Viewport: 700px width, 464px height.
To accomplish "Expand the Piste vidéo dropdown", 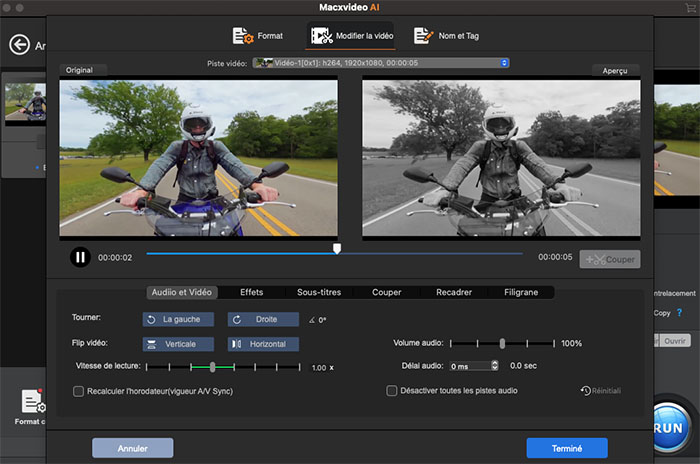I will (x=381, y=63).
